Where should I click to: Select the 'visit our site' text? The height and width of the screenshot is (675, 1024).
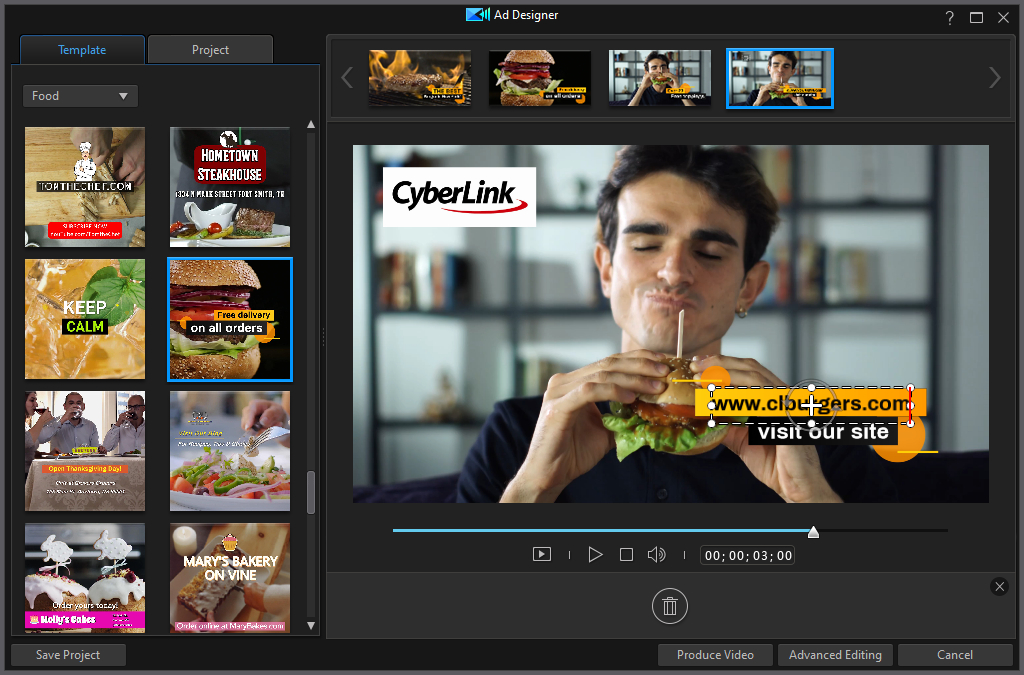pyautogui.click(x=823, y=432)
